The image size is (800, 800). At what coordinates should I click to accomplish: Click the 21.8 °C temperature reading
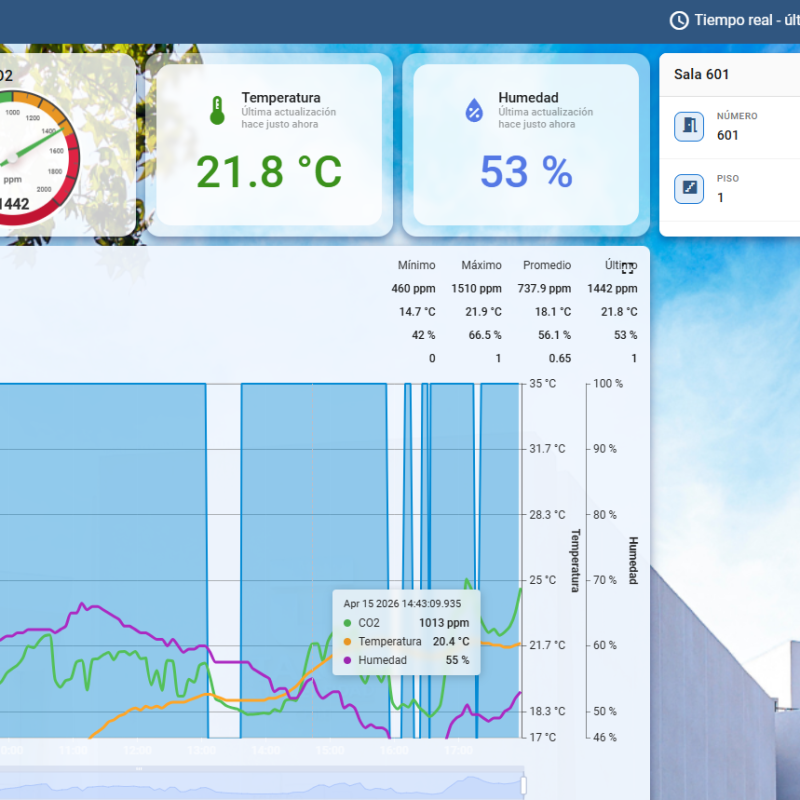pos(268,172)
